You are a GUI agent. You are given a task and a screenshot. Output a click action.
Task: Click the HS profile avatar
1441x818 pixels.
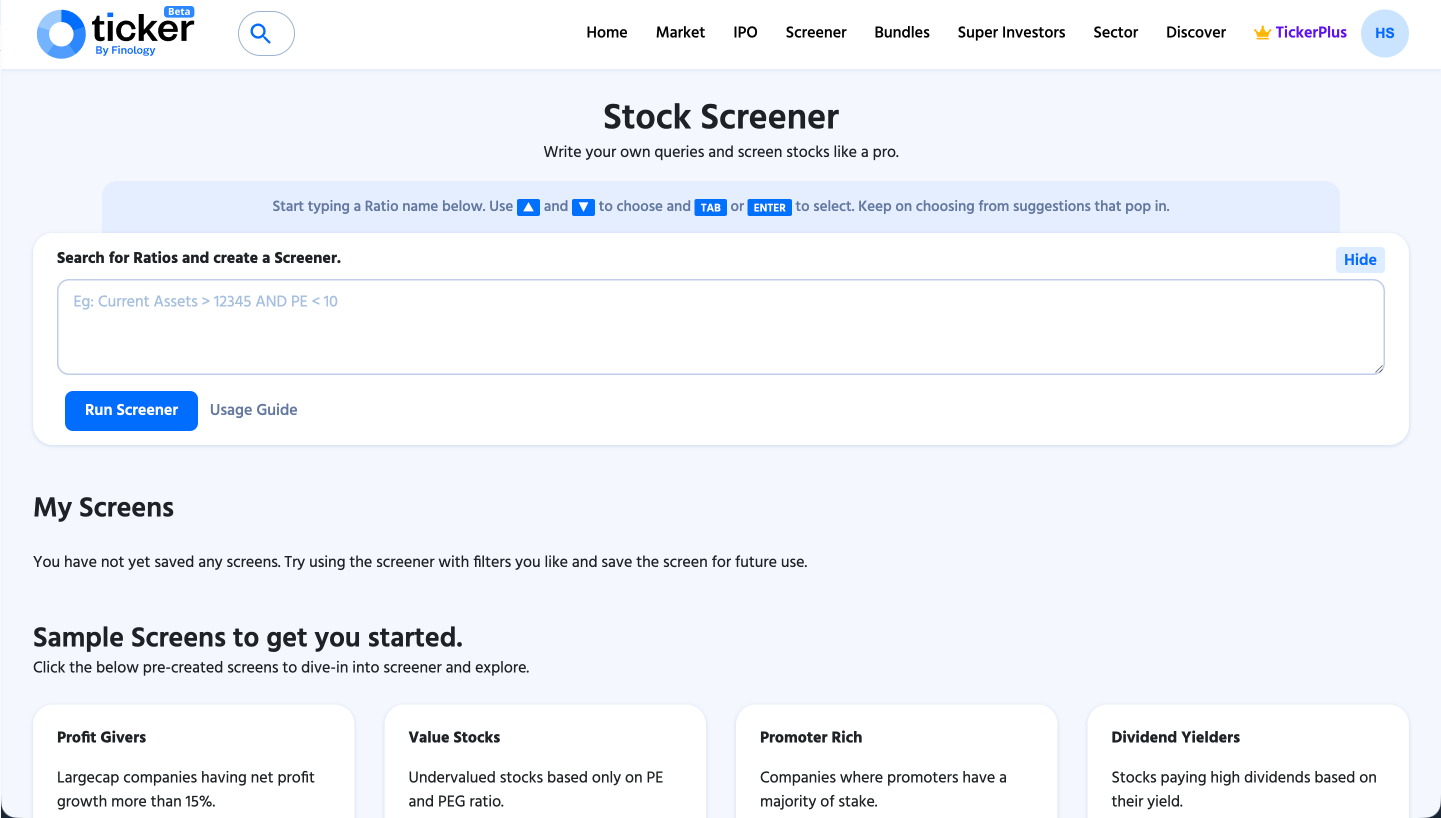click(x=1384, y=33)
